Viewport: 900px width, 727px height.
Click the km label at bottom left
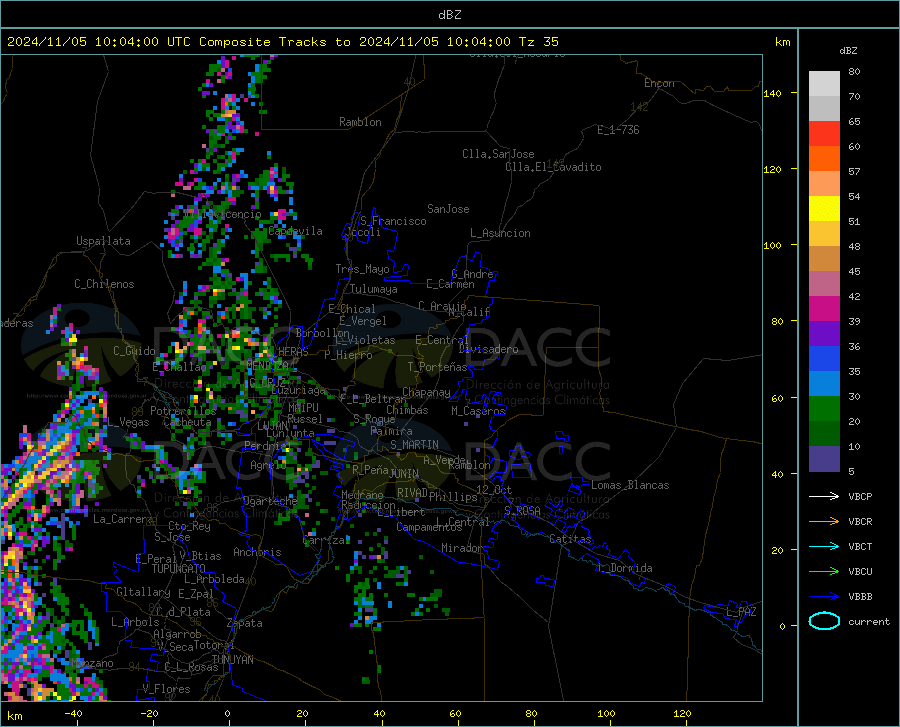coord(14,716)
